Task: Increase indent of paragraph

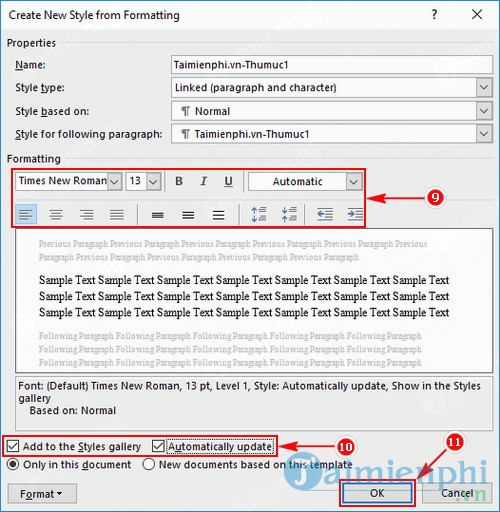Action: pos(355,214)
